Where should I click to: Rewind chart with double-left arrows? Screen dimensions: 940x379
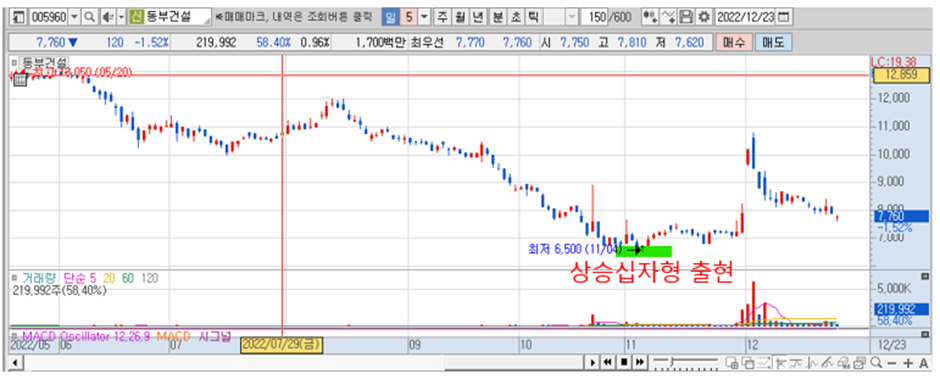tap(607, 362)
